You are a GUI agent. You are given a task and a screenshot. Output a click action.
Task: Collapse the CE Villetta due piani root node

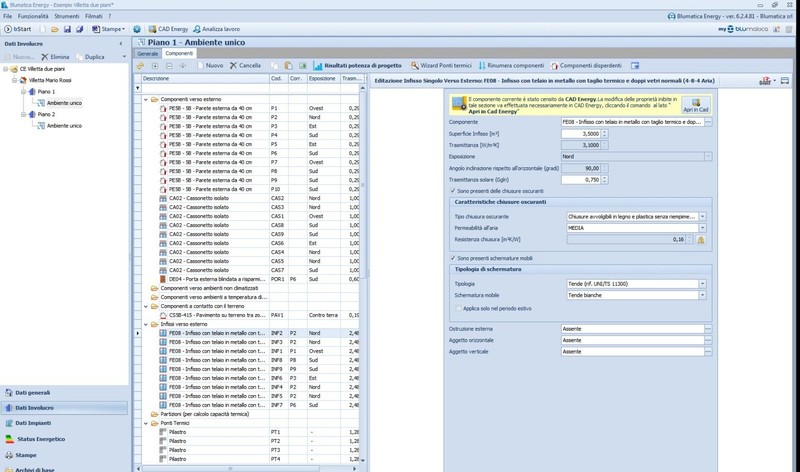point(6,69)
